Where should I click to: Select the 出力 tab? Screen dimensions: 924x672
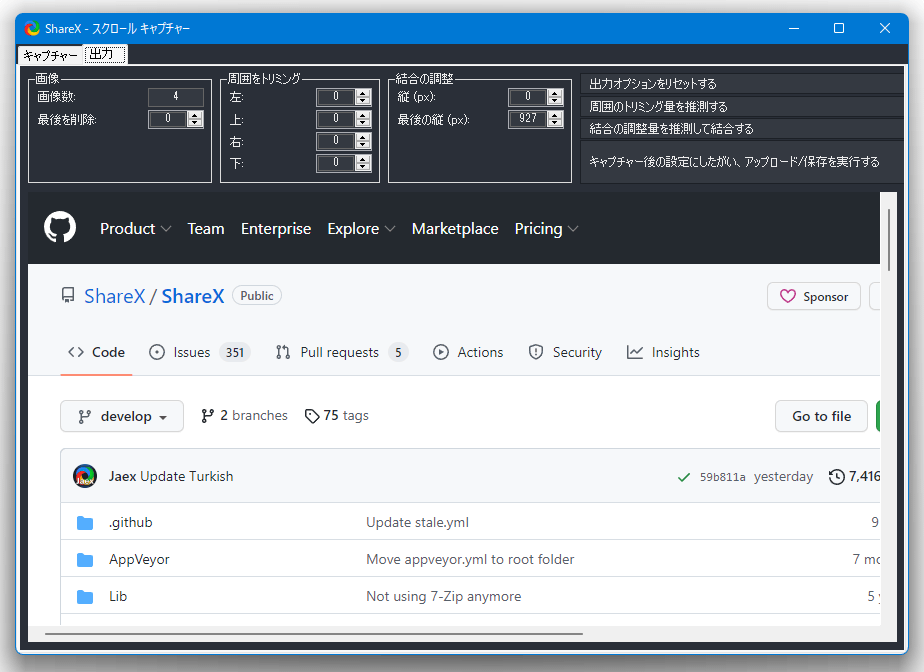105,54
